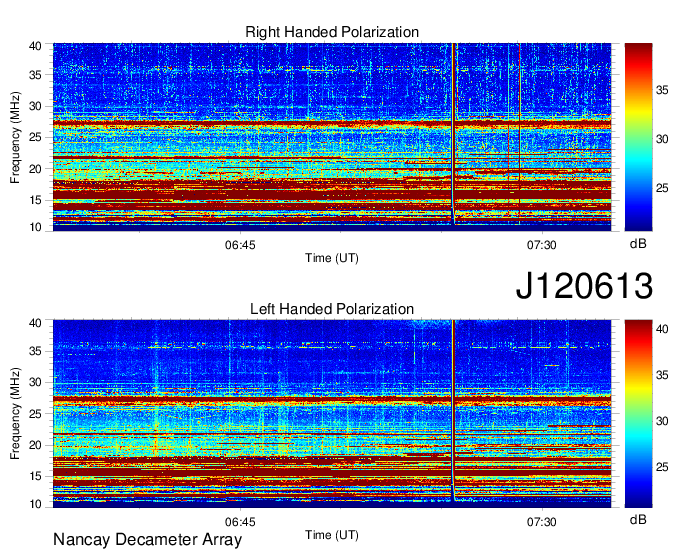This screenshot has height=552, width=680.
Task: Click the dB unit label under bottom colorbar
Action: 638,520
